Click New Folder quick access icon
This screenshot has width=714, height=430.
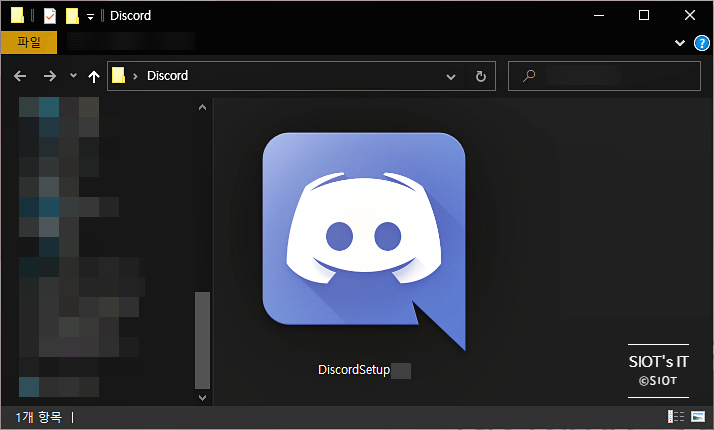(x=72, y=16)
